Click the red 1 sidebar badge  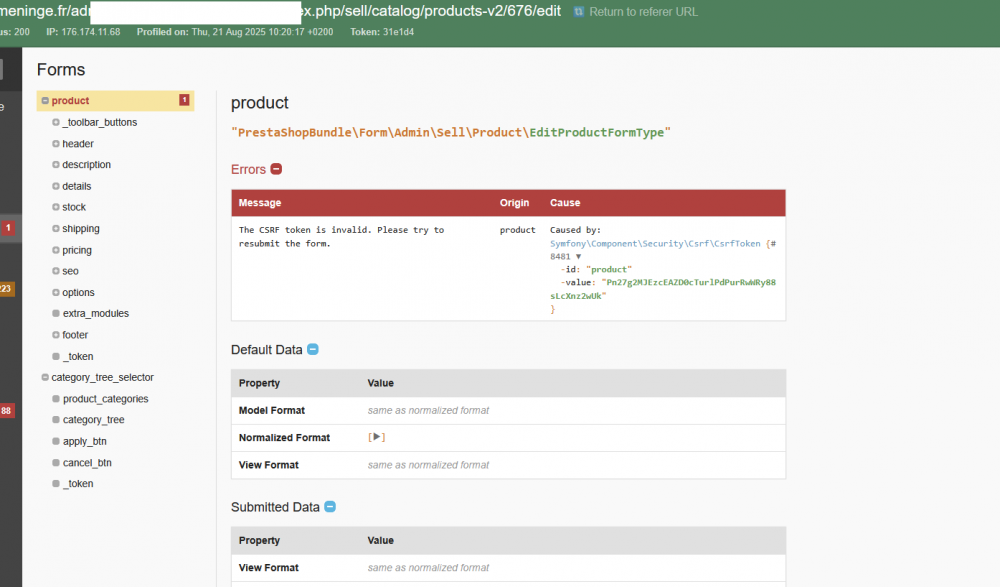click(8, 228)
